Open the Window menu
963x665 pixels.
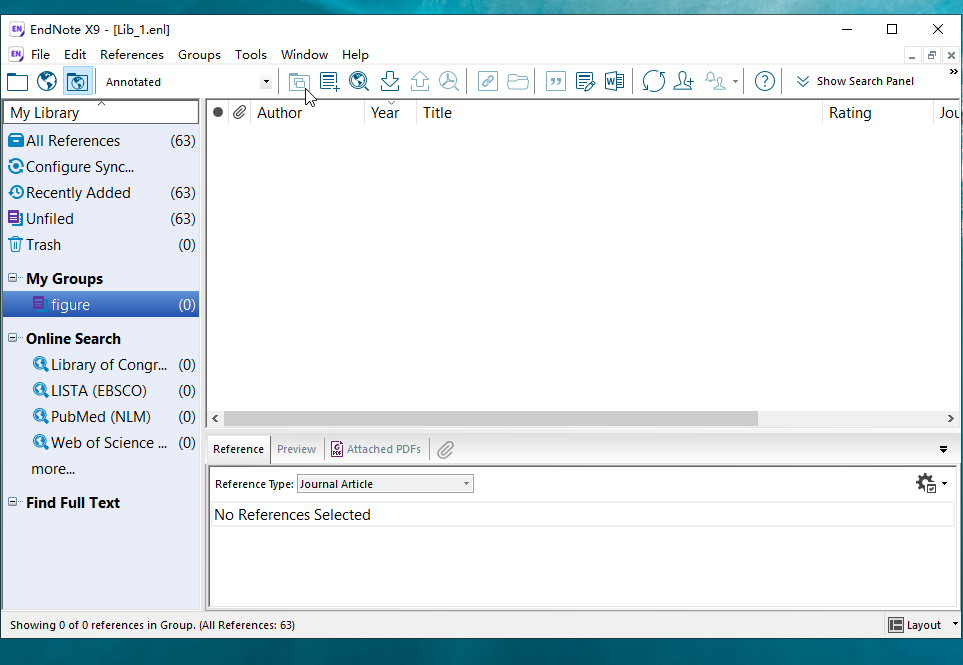[x=305, y=55]
